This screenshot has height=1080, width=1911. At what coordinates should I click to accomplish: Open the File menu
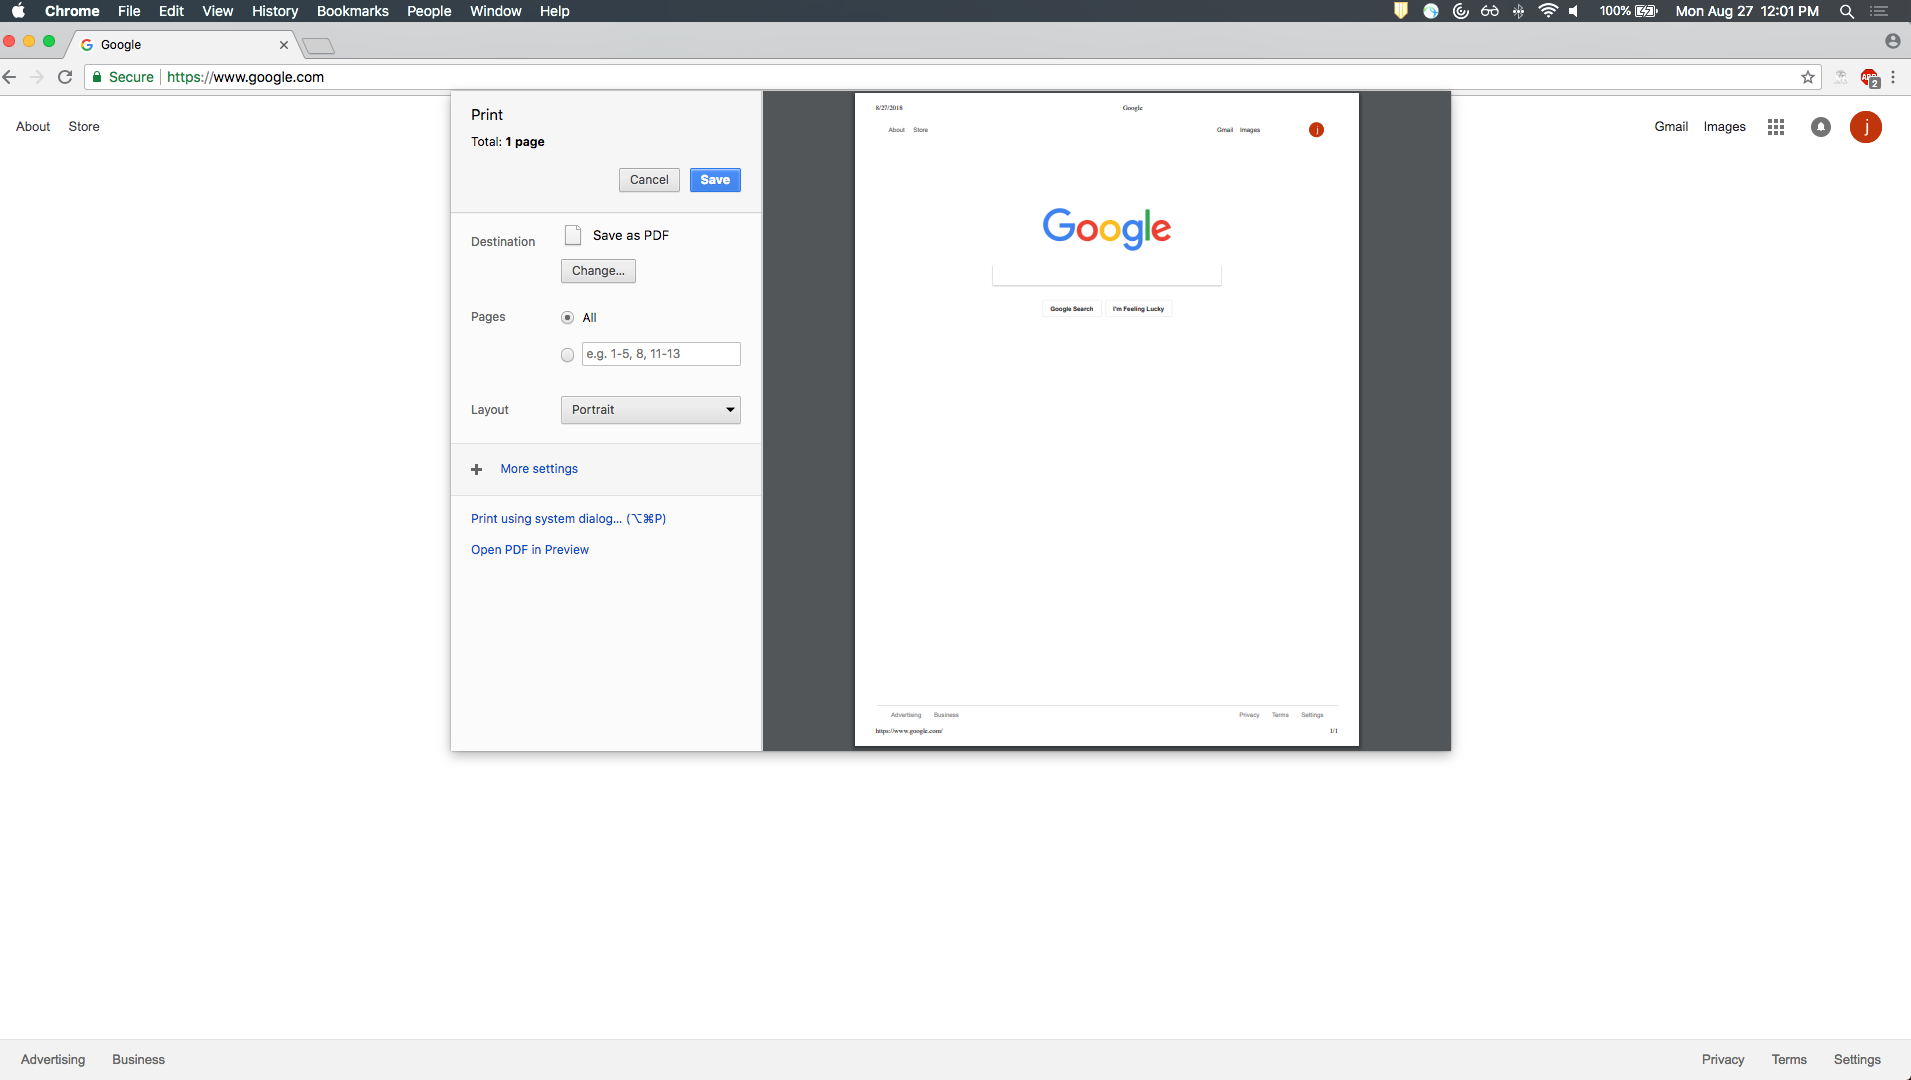tap(129, 11)
